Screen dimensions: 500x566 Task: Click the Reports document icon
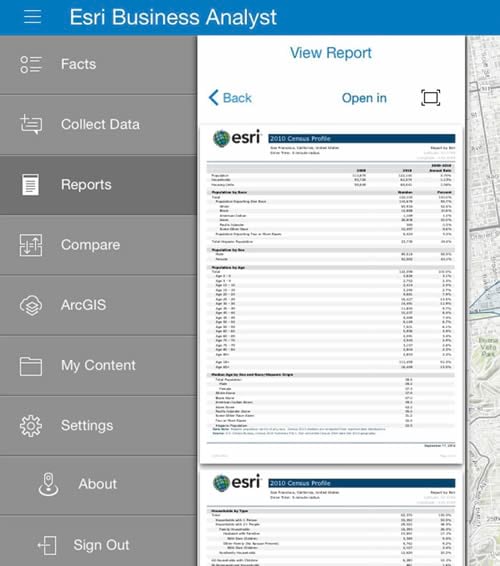31,184
